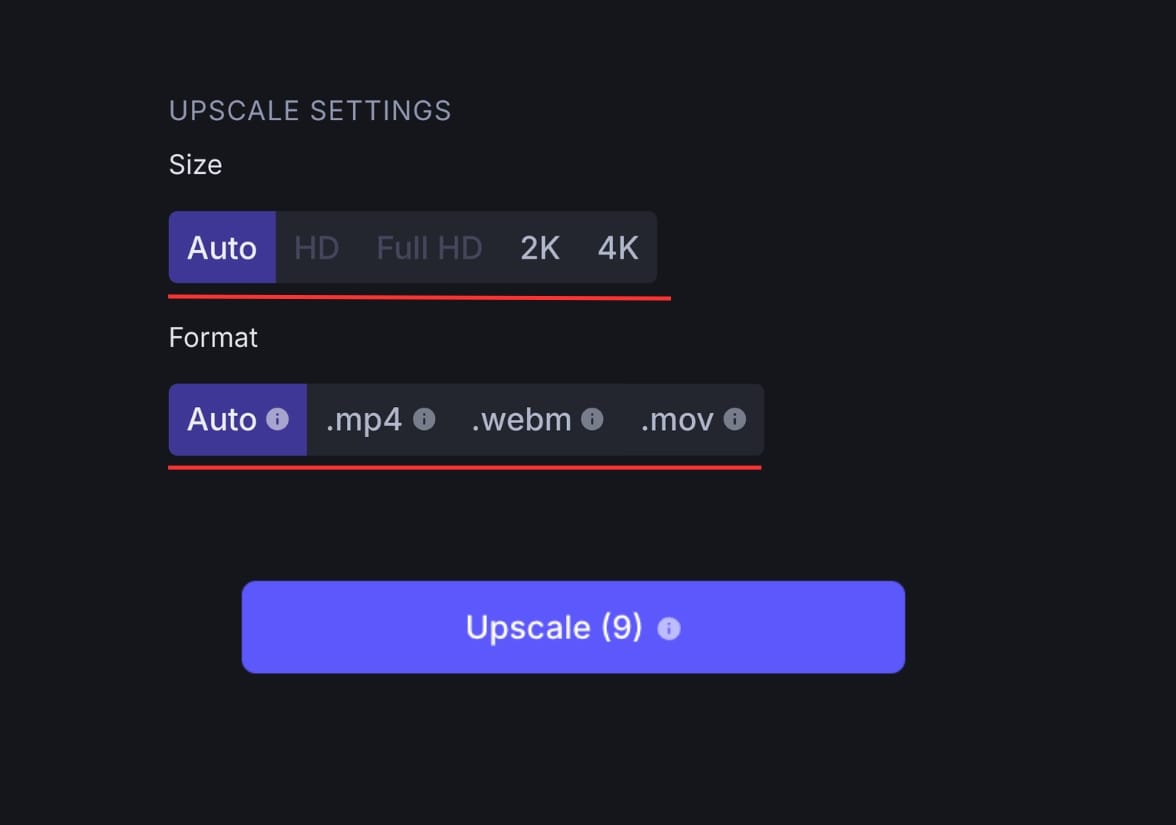Click the Size section label

coord(195,164)
